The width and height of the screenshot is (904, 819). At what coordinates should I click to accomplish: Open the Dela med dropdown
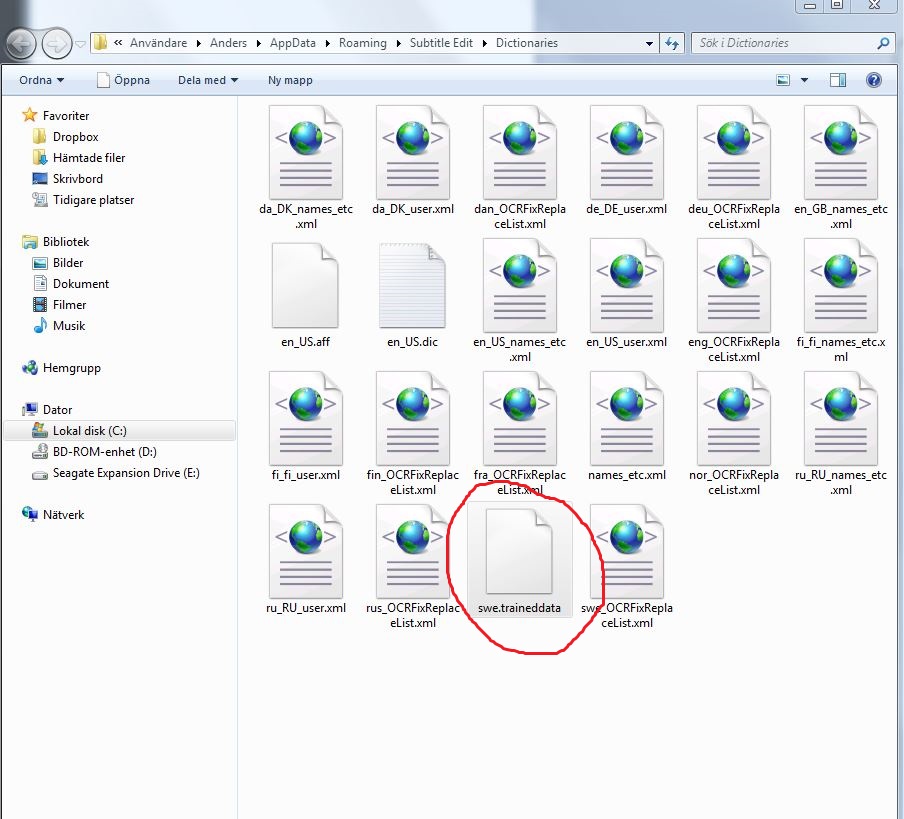tap(208, 80)
